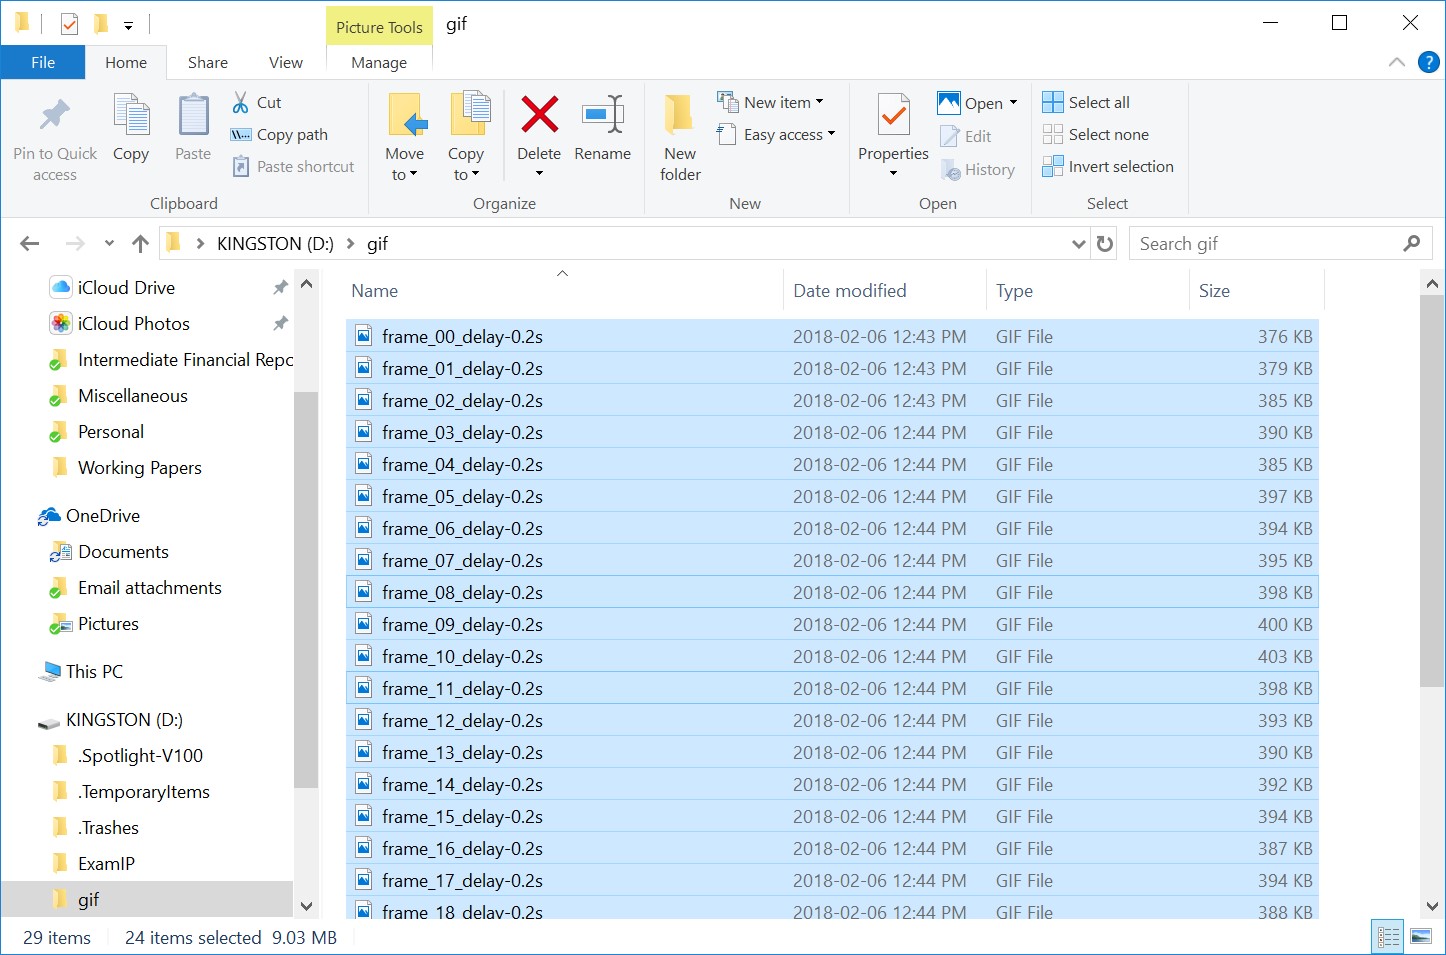Switch to the View tab
The width and height of the screenshot is (1446, 955).
tap(286, 62)
